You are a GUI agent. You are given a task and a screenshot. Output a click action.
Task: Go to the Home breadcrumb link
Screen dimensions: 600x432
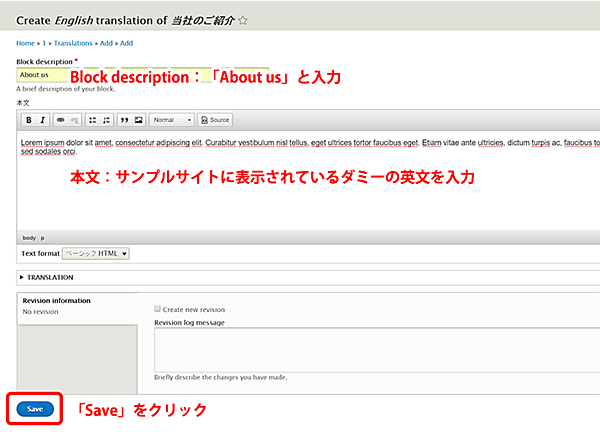click(x=25, y=43)
